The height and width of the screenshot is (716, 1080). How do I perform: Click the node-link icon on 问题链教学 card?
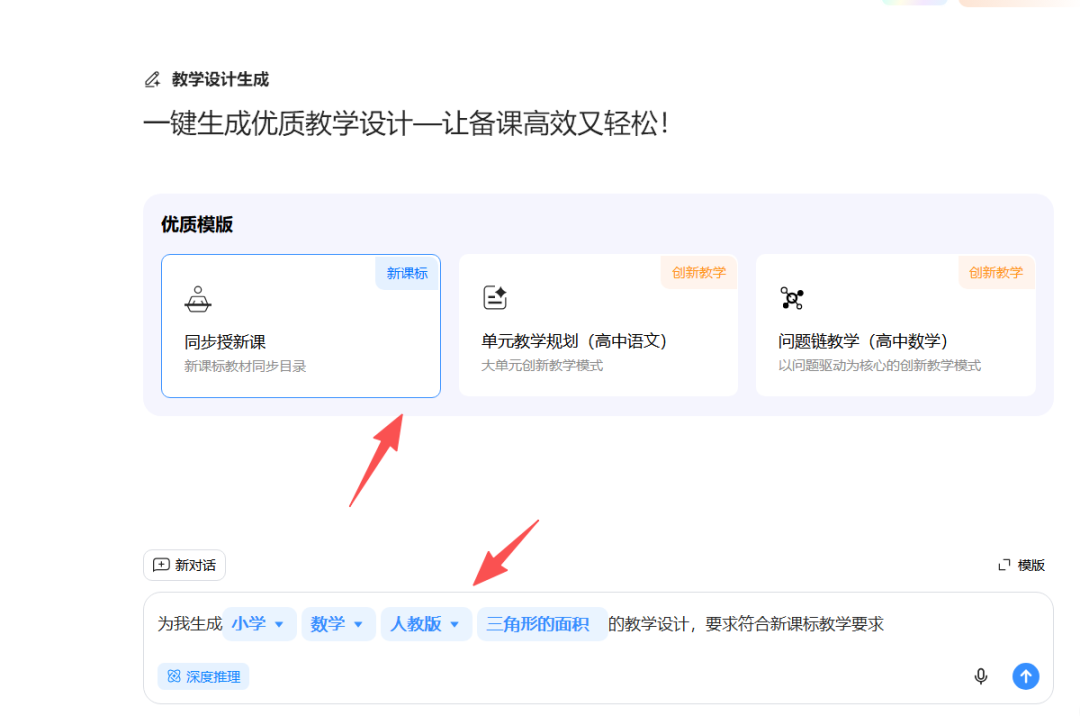tap(793, 297)
